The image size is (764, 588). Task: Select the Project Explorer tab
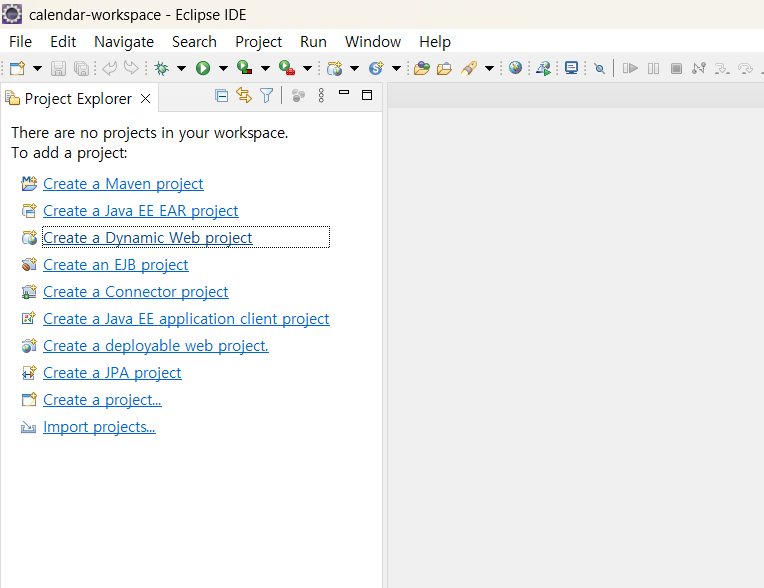(x=78, y=99)
